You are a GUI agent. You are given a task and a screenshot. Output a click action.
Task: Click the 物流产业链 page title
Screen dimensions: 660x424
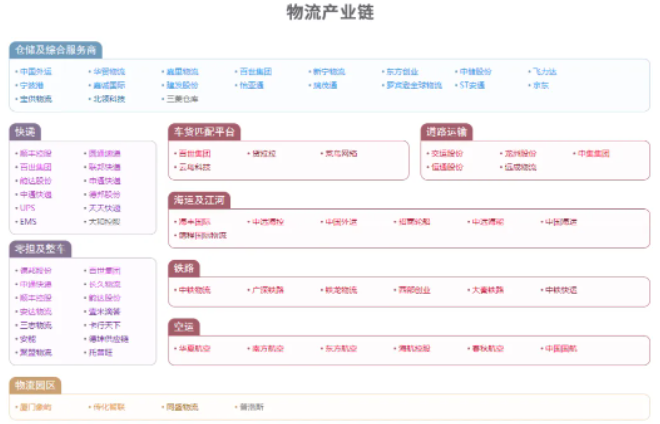329,12
